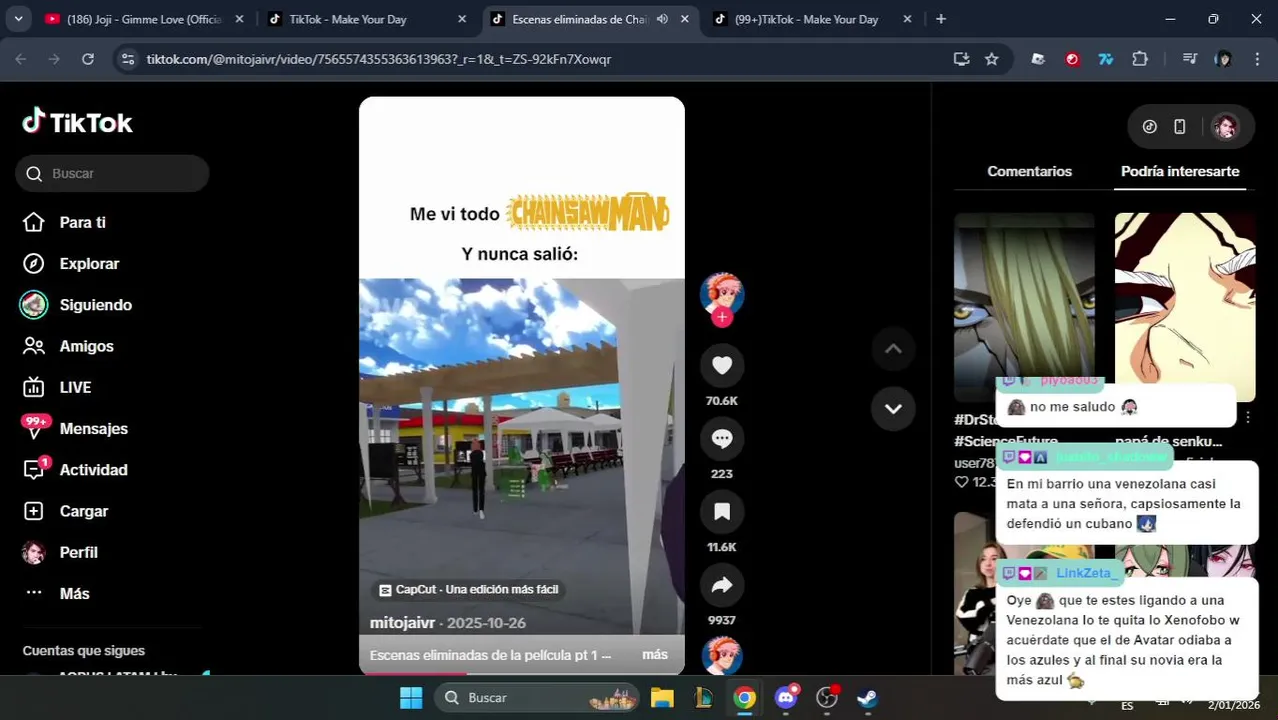
Task: Open the Chrome profile avatar
Action: (x=1223, y=59)
